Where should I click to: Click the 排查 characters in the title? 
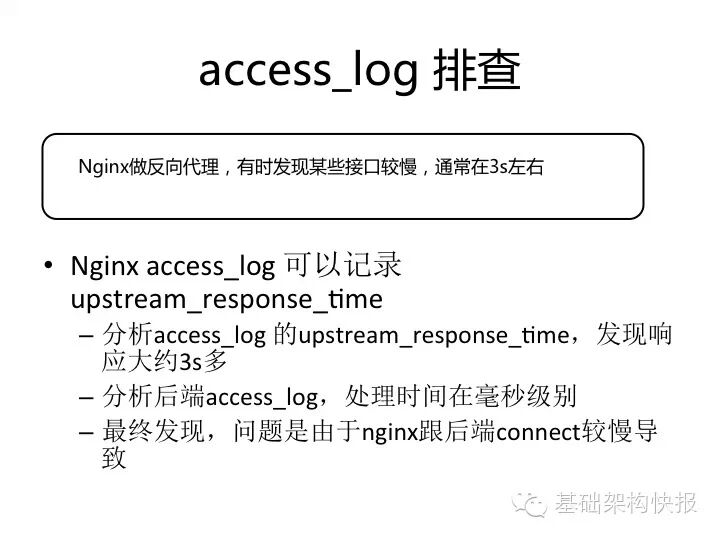click(x=477, y=70)
